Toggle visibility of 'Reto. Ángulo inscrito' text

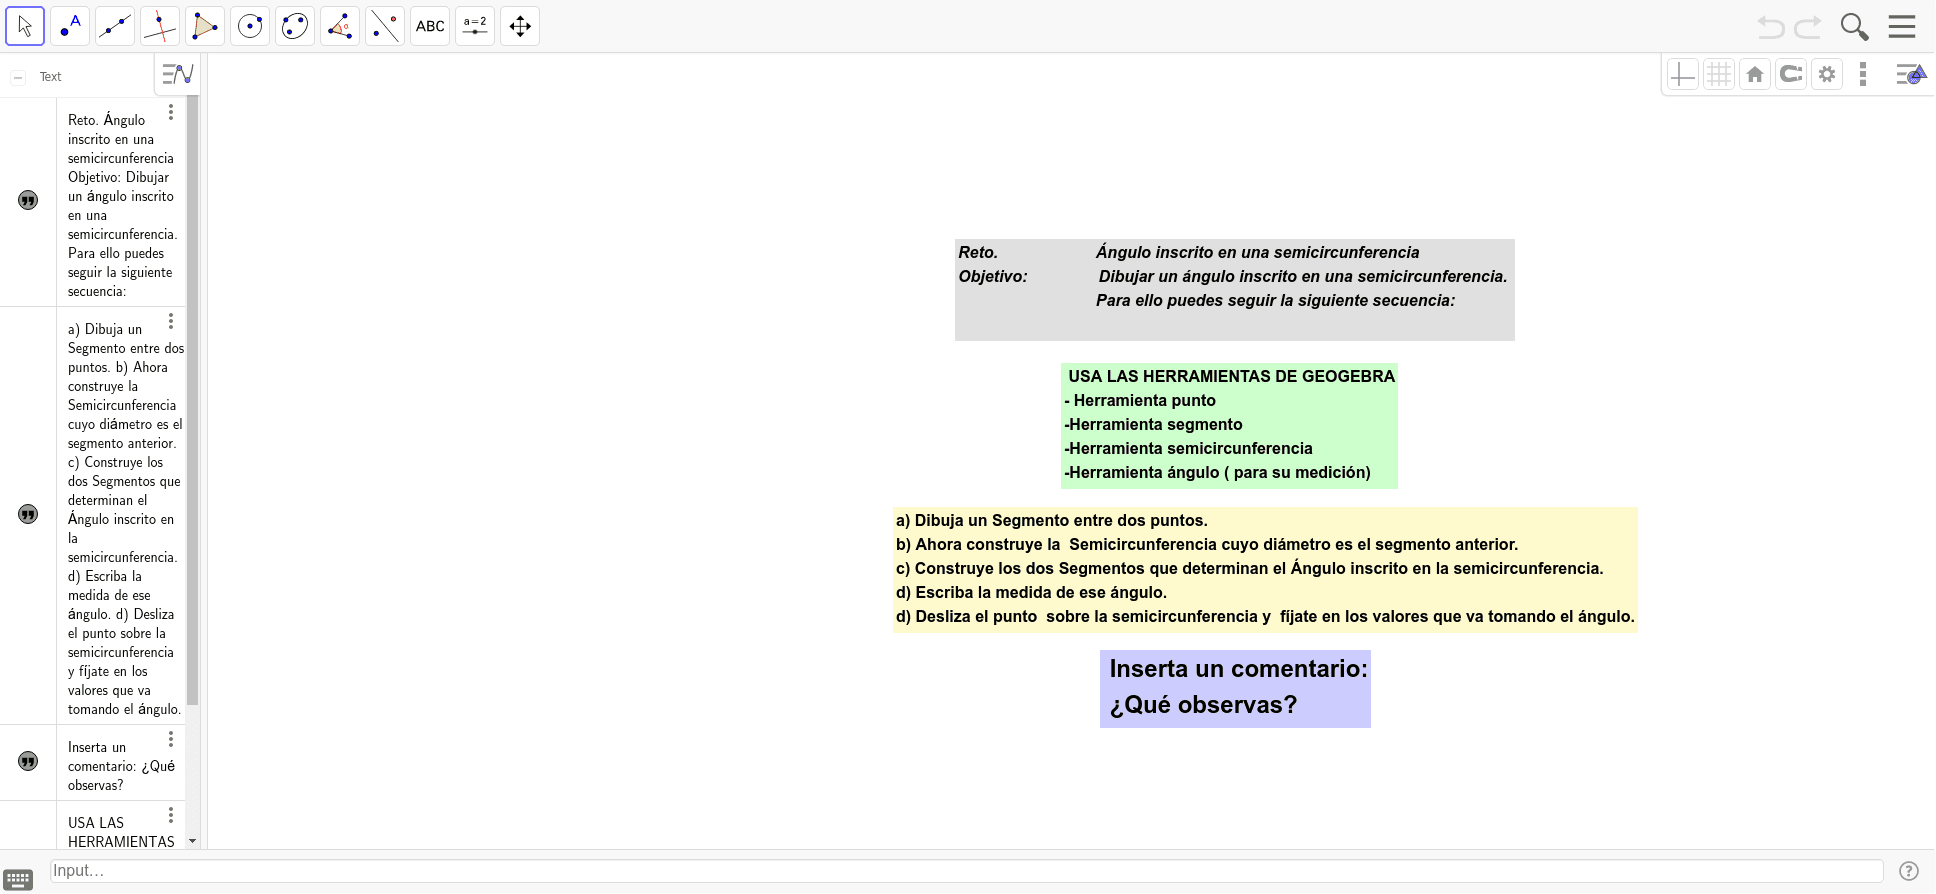pos(28,200)
